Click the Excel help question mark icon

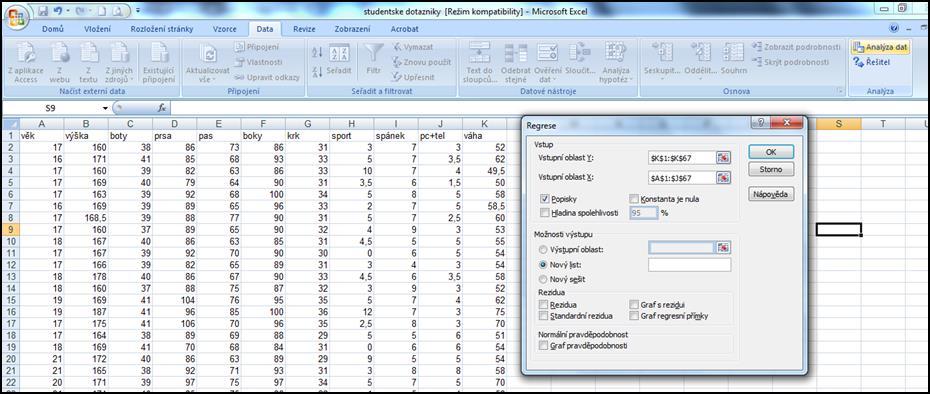[894, 28]
